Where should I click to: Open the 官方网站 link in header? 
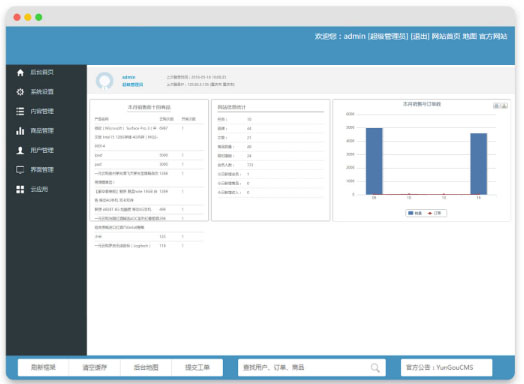click(493, 36)
